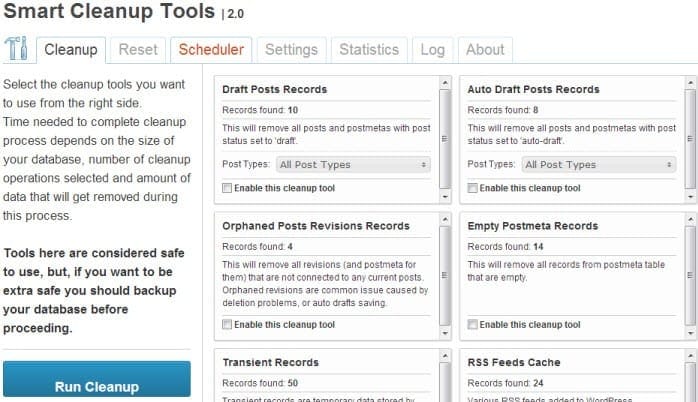The width and height of the screenshot is (698, 402).
Task: Click scroll down arrow in Empty Postmeta Records box
Action: coord(690,333)
